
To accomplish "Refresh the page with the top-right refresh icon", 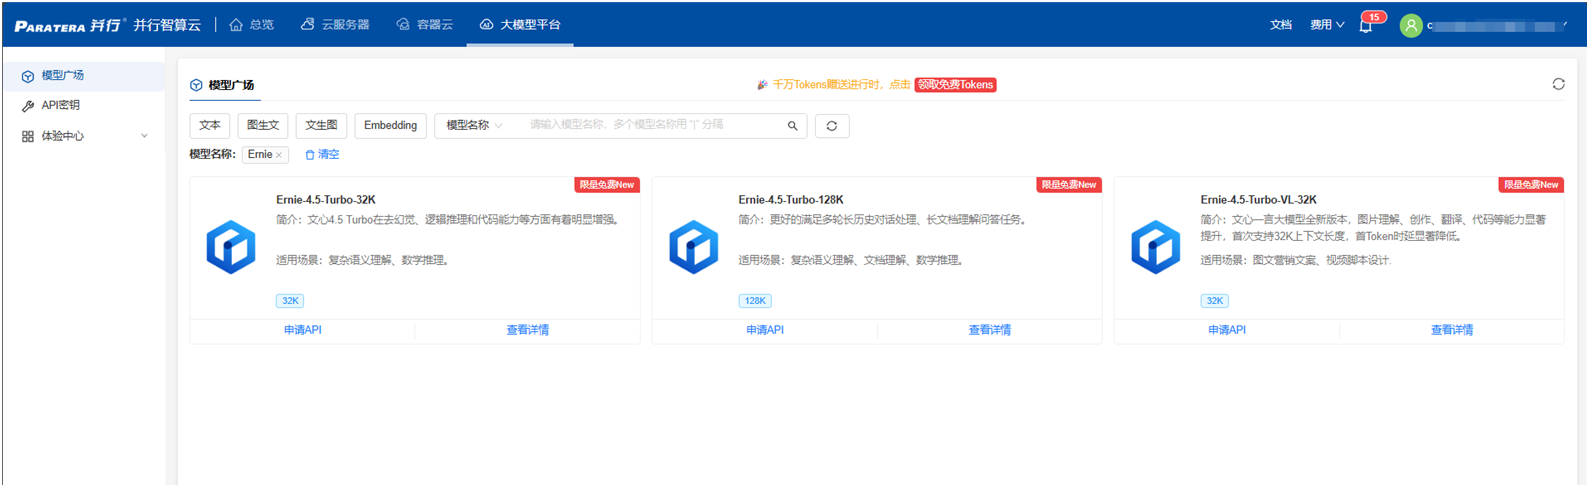I will 1558,84.
